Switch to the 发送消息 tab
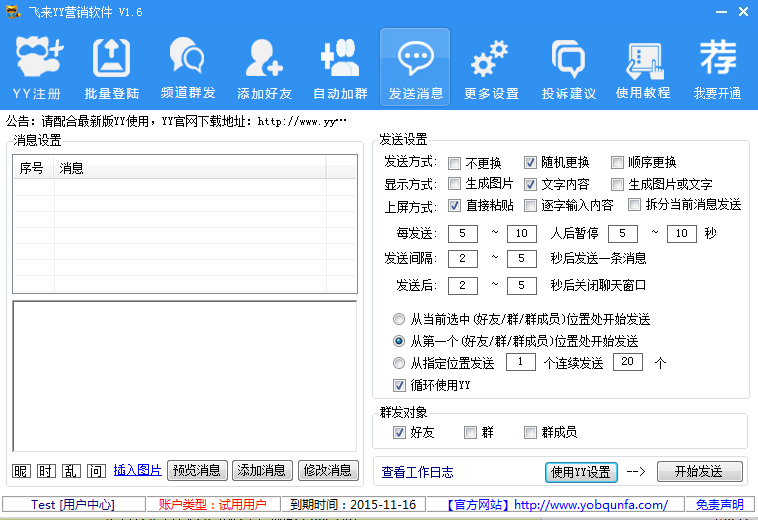 coord(415,68)
